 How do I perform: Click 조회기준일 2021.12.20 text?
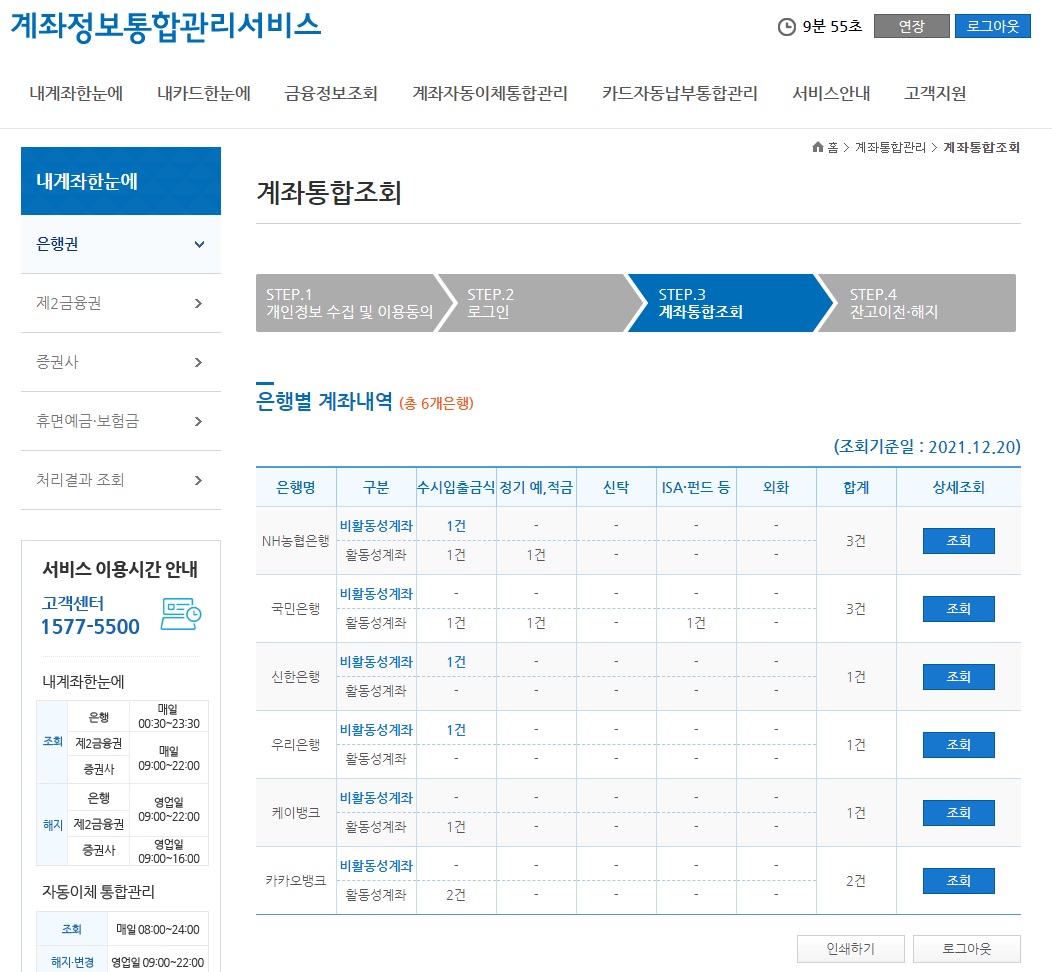point(927,447)
